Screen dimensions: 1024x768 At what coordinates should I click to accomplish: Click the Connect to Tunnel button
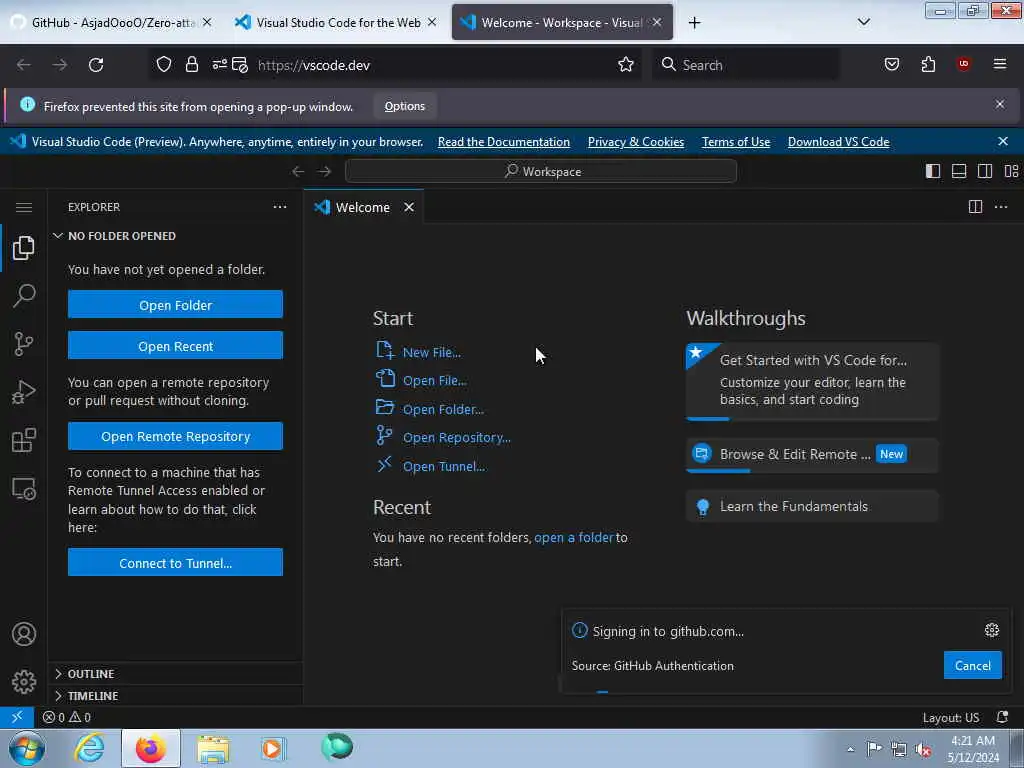click(x=175, y=562)
